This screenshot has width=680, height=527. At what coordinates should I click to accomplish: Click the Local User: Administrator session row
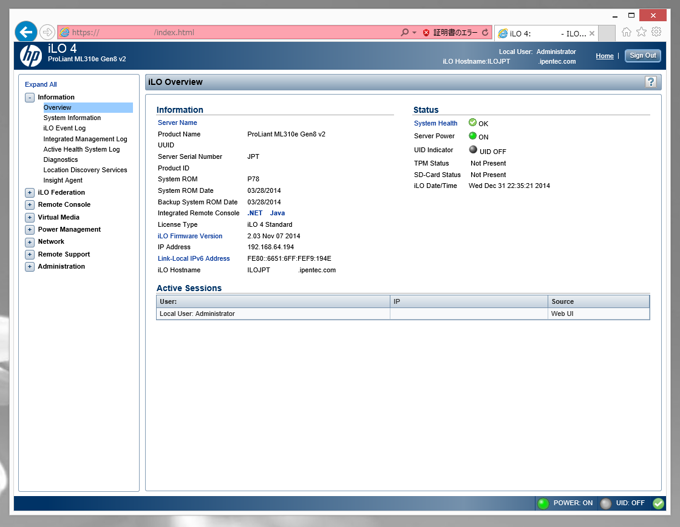(403, 314)
